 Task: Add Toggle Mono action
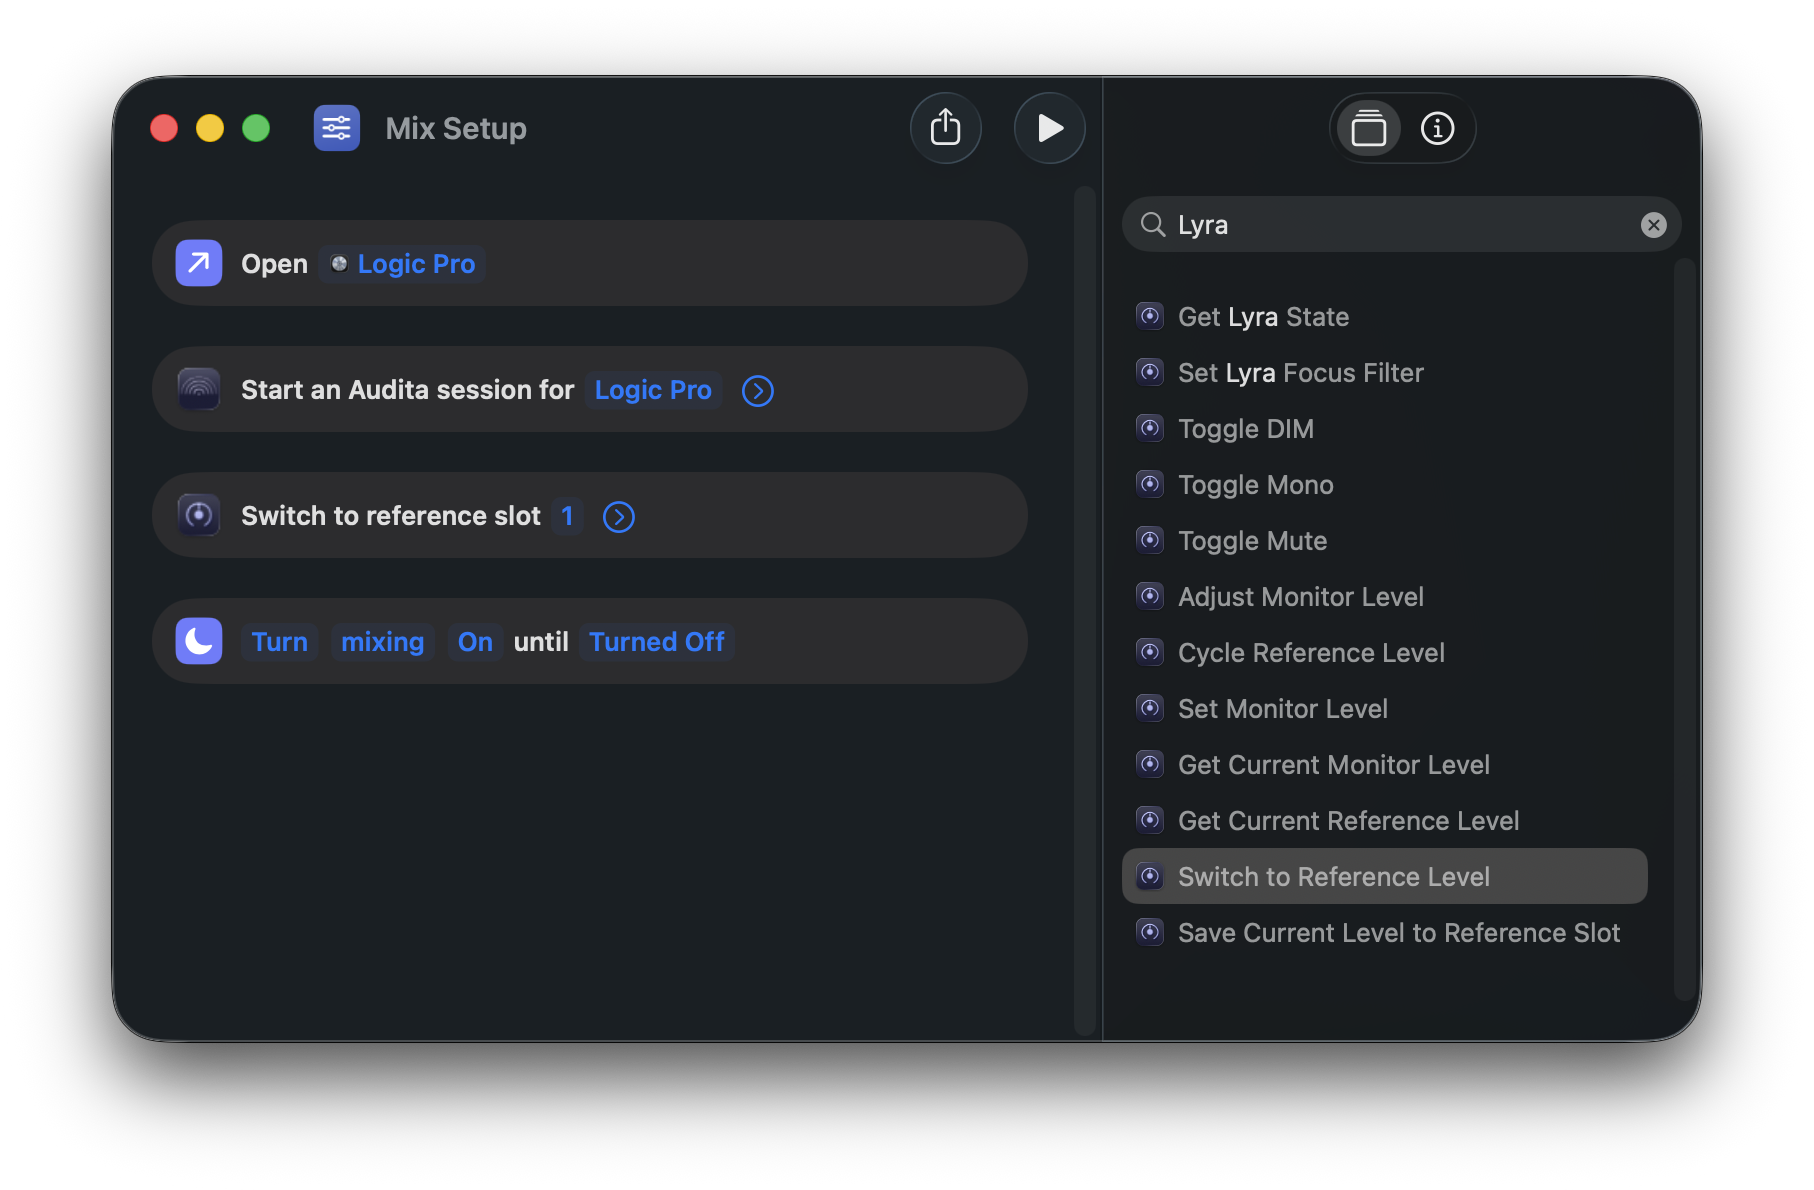pyautogui.click(x=1385, y=485)
